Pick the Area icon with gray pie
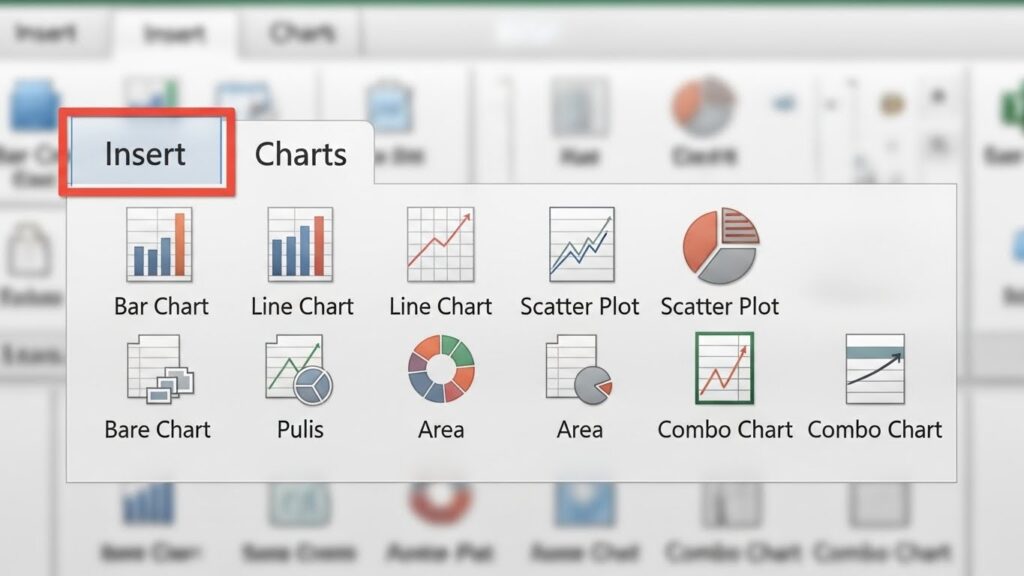Screen dimensions: 1024x576 [x=578, y=370]
